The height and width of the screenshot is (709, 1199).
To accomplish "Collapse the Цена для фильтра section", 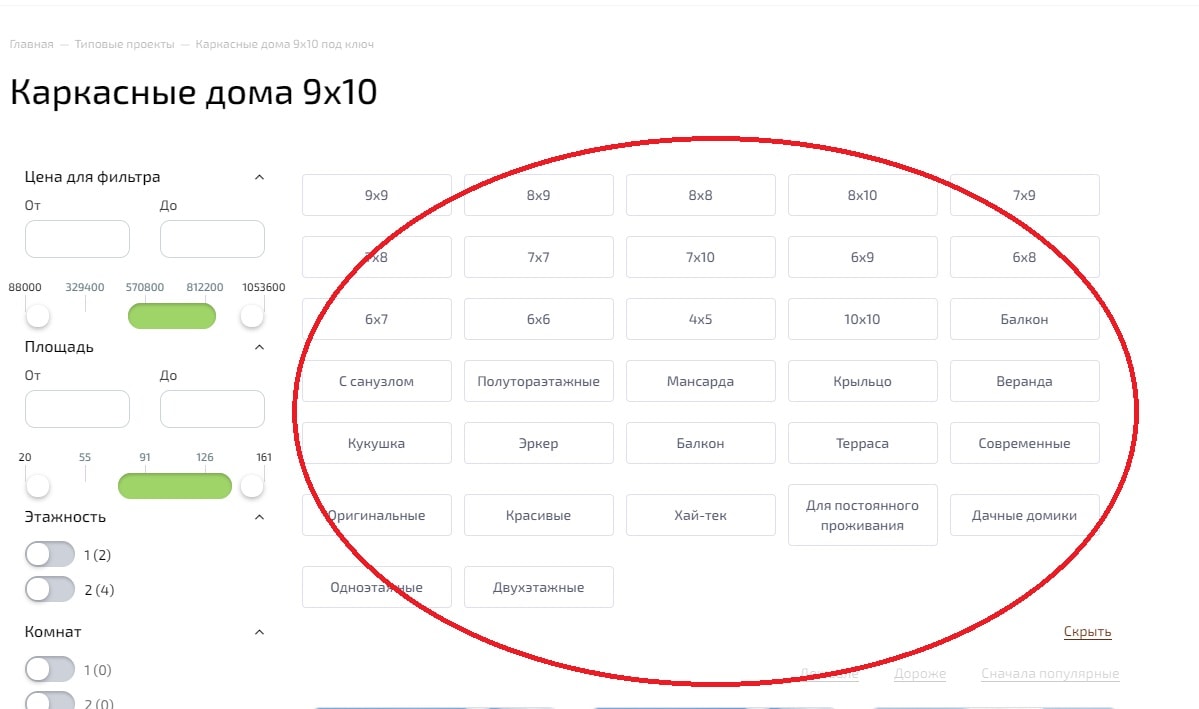I will pos(259,177).
